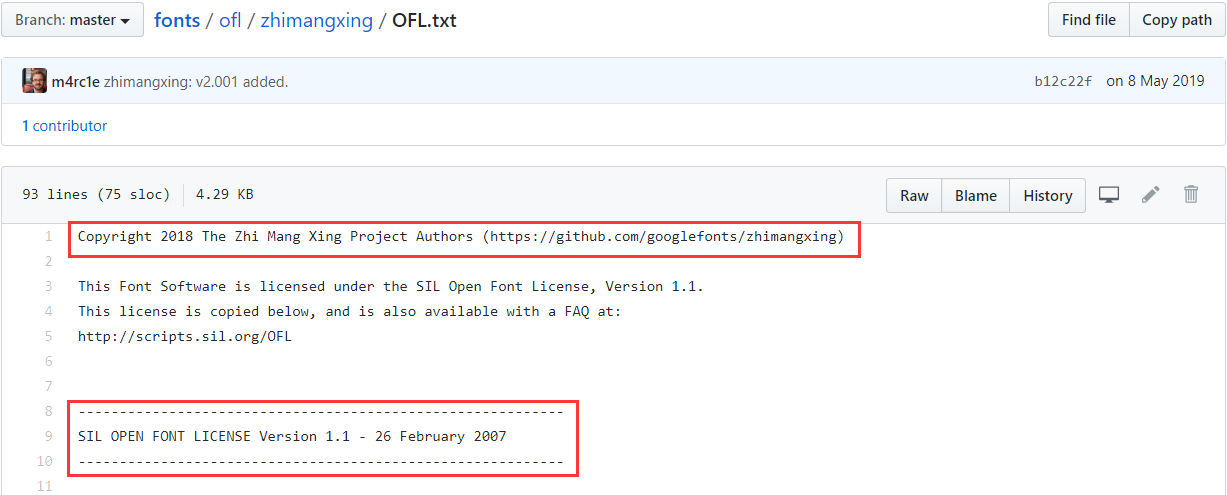Click the Copy path button
Screen dimensions: 1227x495
1177,20
